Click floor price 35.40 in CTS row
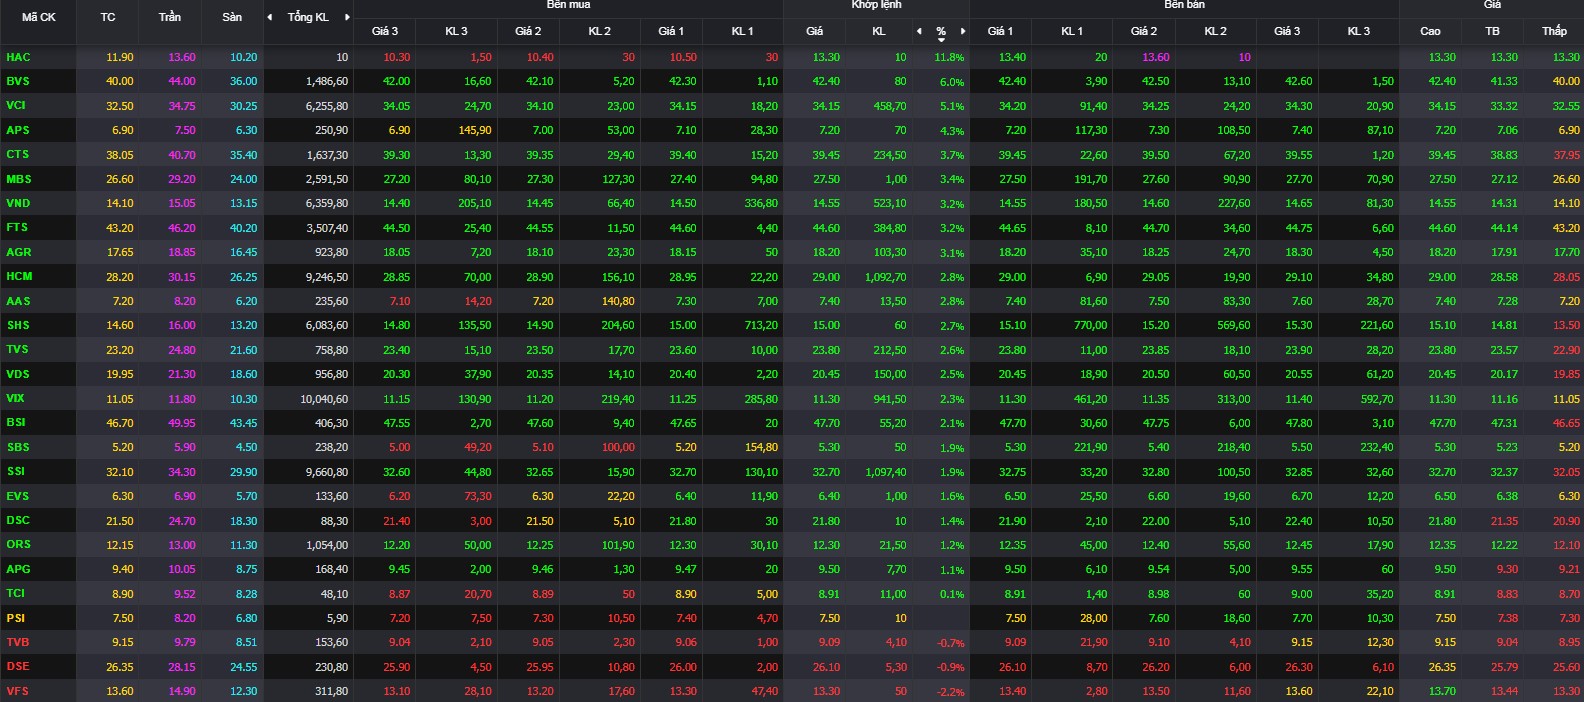The height and width of the screenshot is (702, 1584). coord(244,155)
